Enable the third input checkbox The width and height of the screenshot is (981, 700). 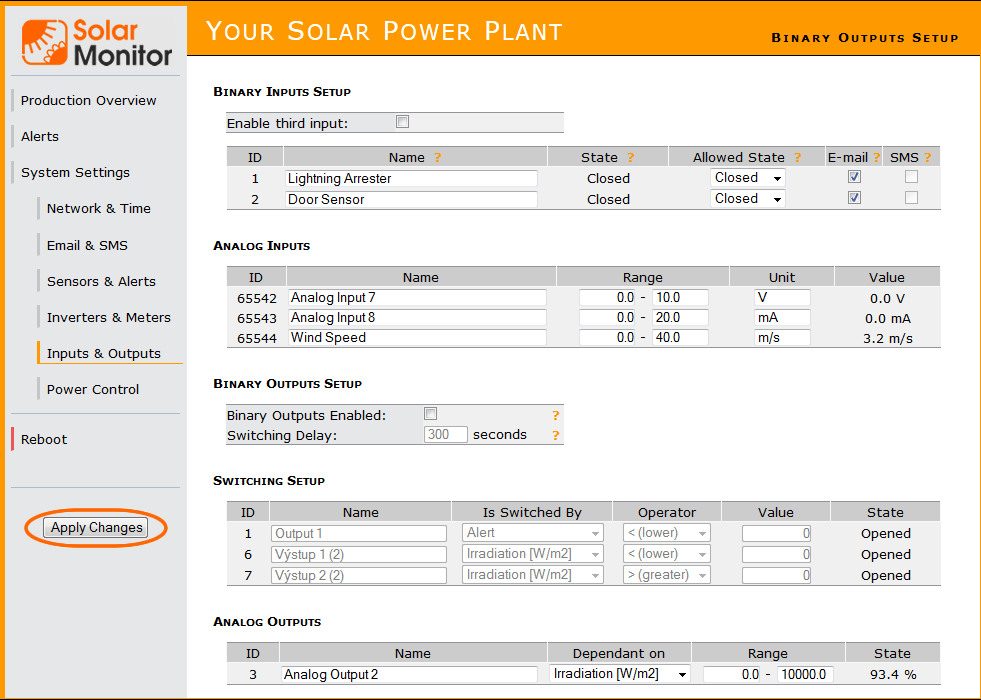click(x=403, y=122)
